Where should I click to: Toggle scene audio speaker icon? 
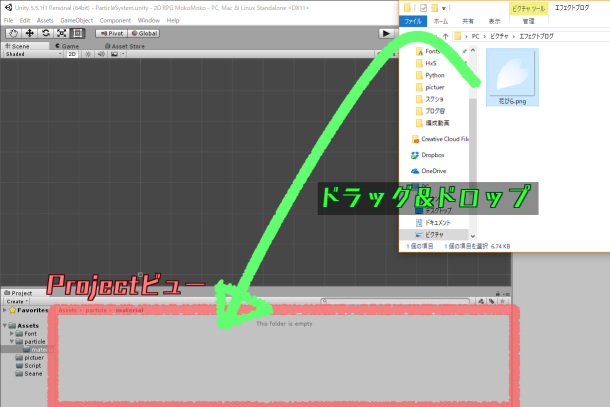click(101, 54)
